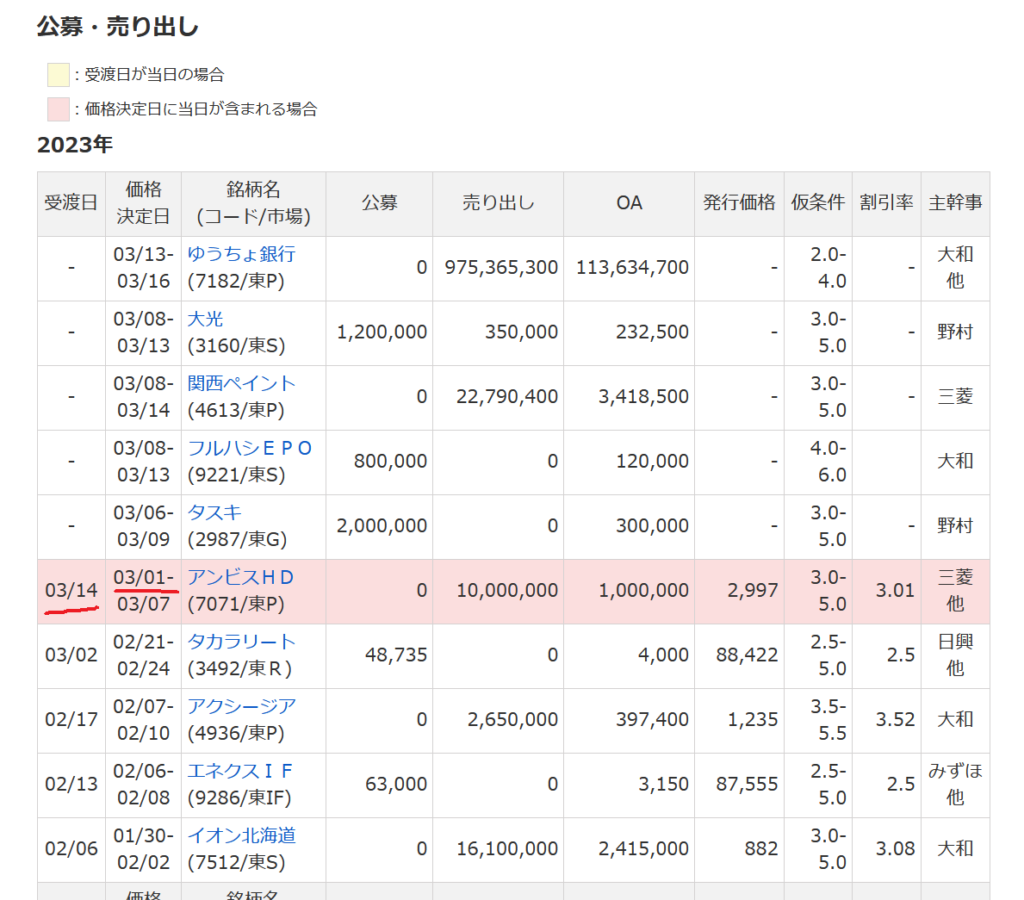
Task: Click the yellow legend swatch for 受渡日
Action: pyautogui.click(x=58, y=75)
